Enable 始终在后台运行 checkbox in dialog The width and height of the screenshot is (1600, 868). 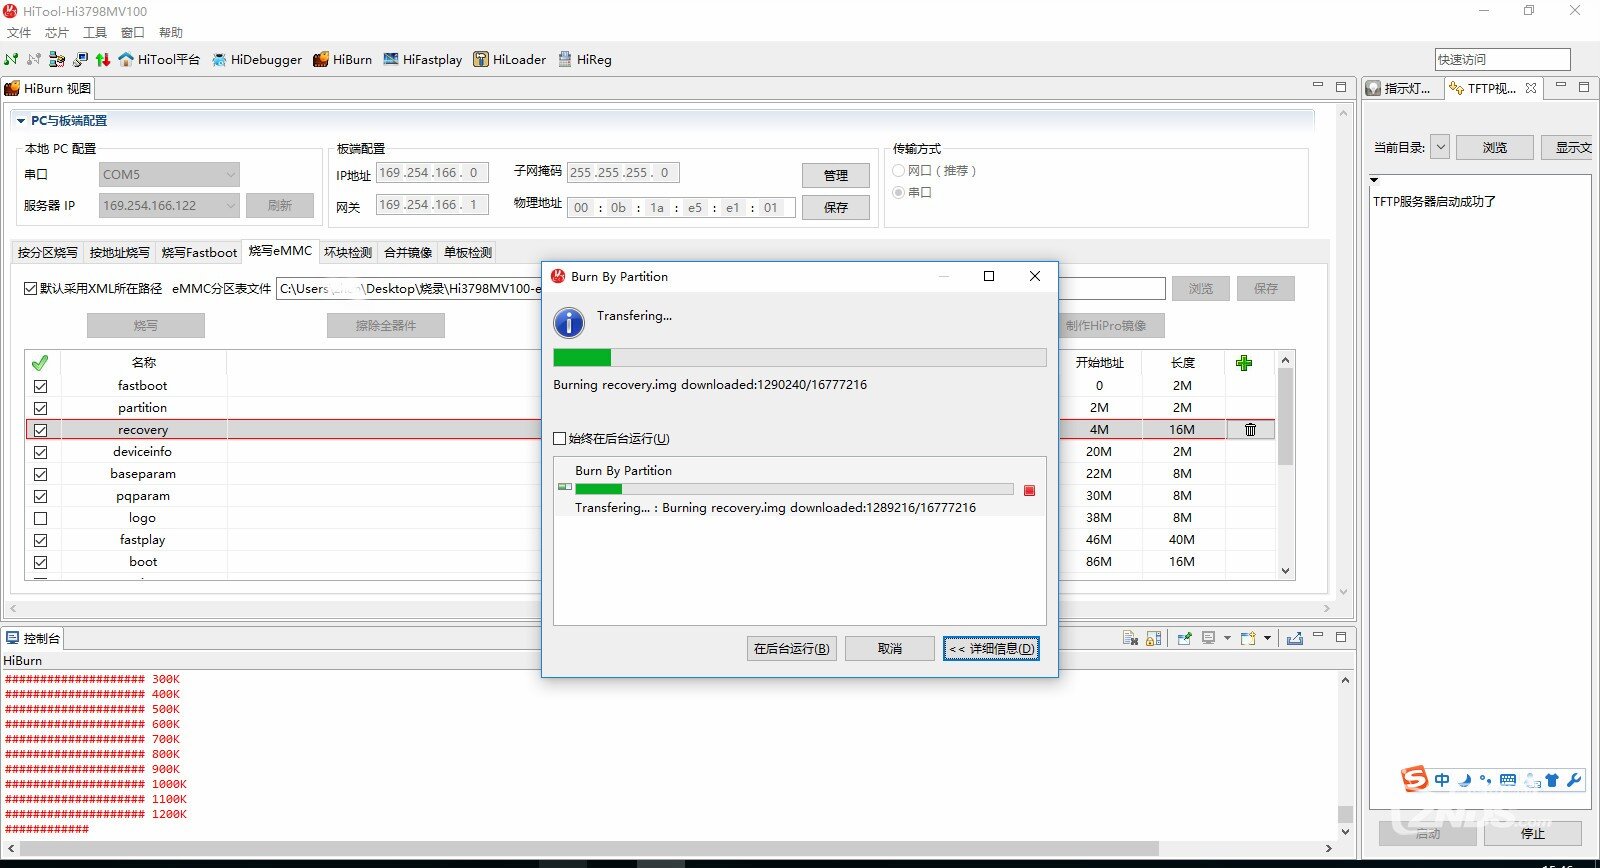560,438
